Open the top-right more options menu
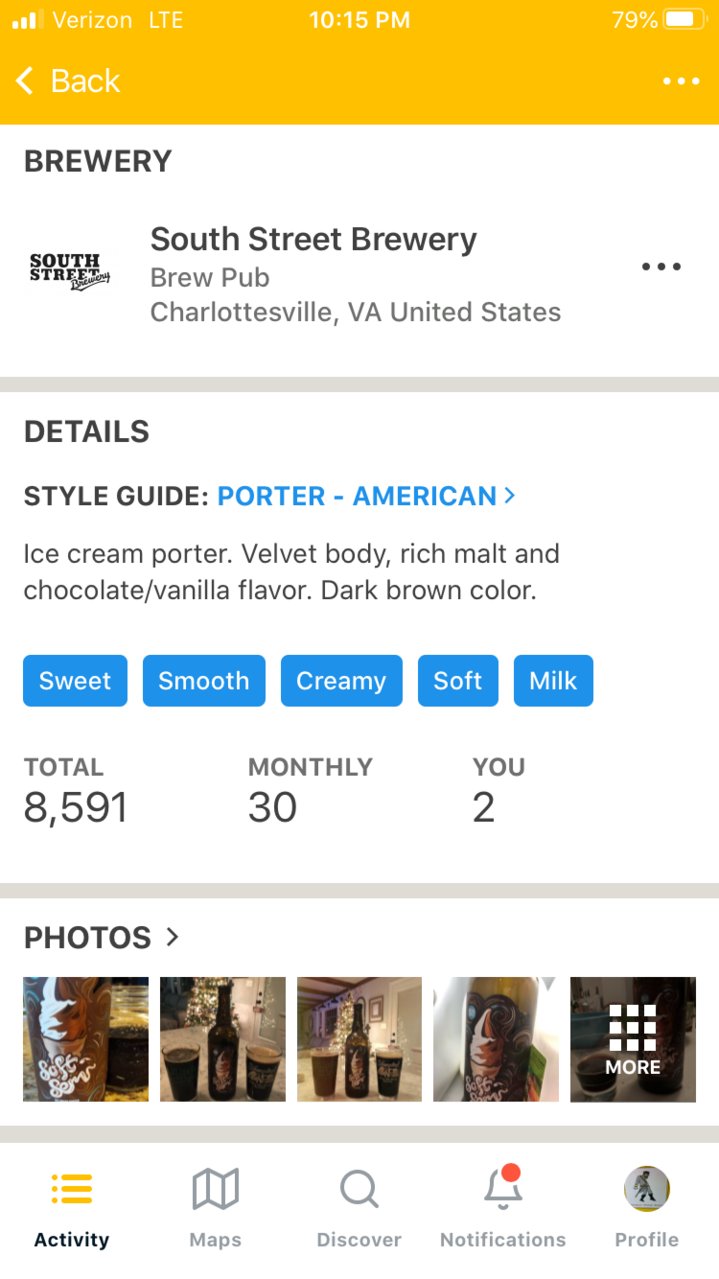The height and width of the screenshot is (1279, 719). point(681,81)
